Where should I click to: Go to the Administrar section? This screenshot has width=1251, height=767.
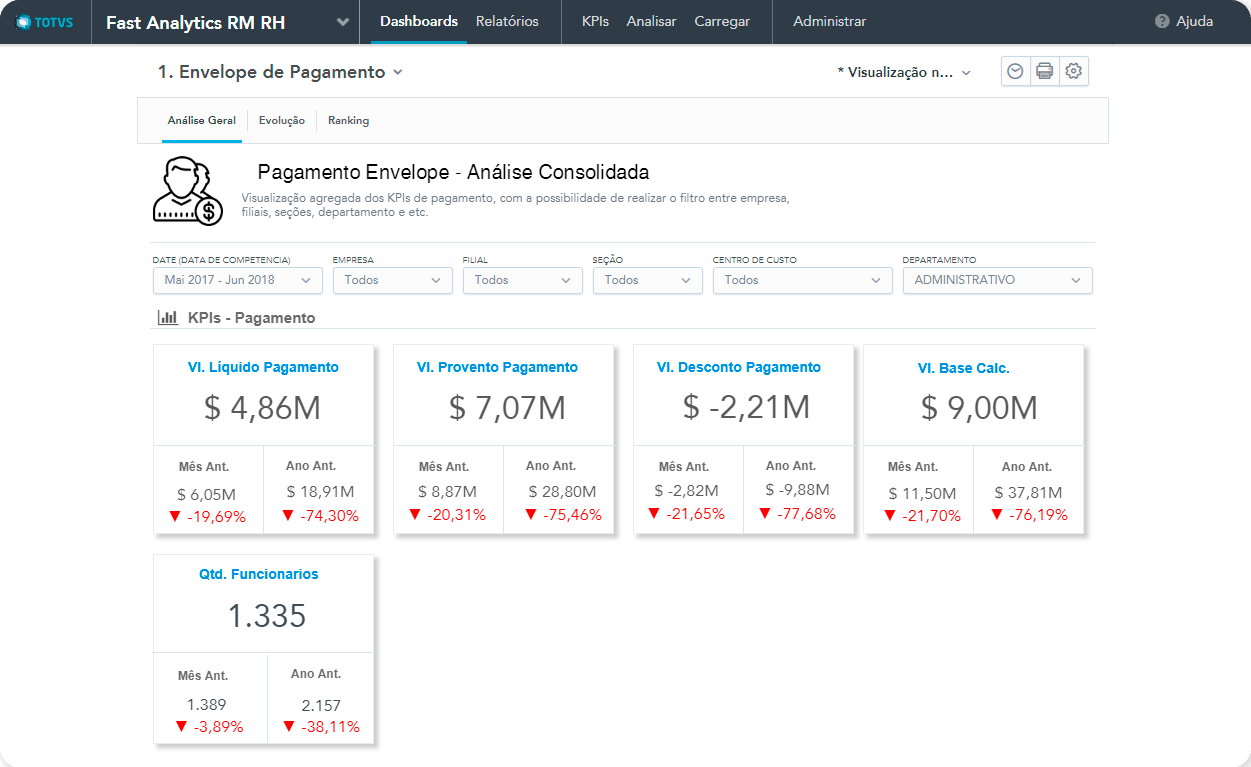tap(829, 21)
